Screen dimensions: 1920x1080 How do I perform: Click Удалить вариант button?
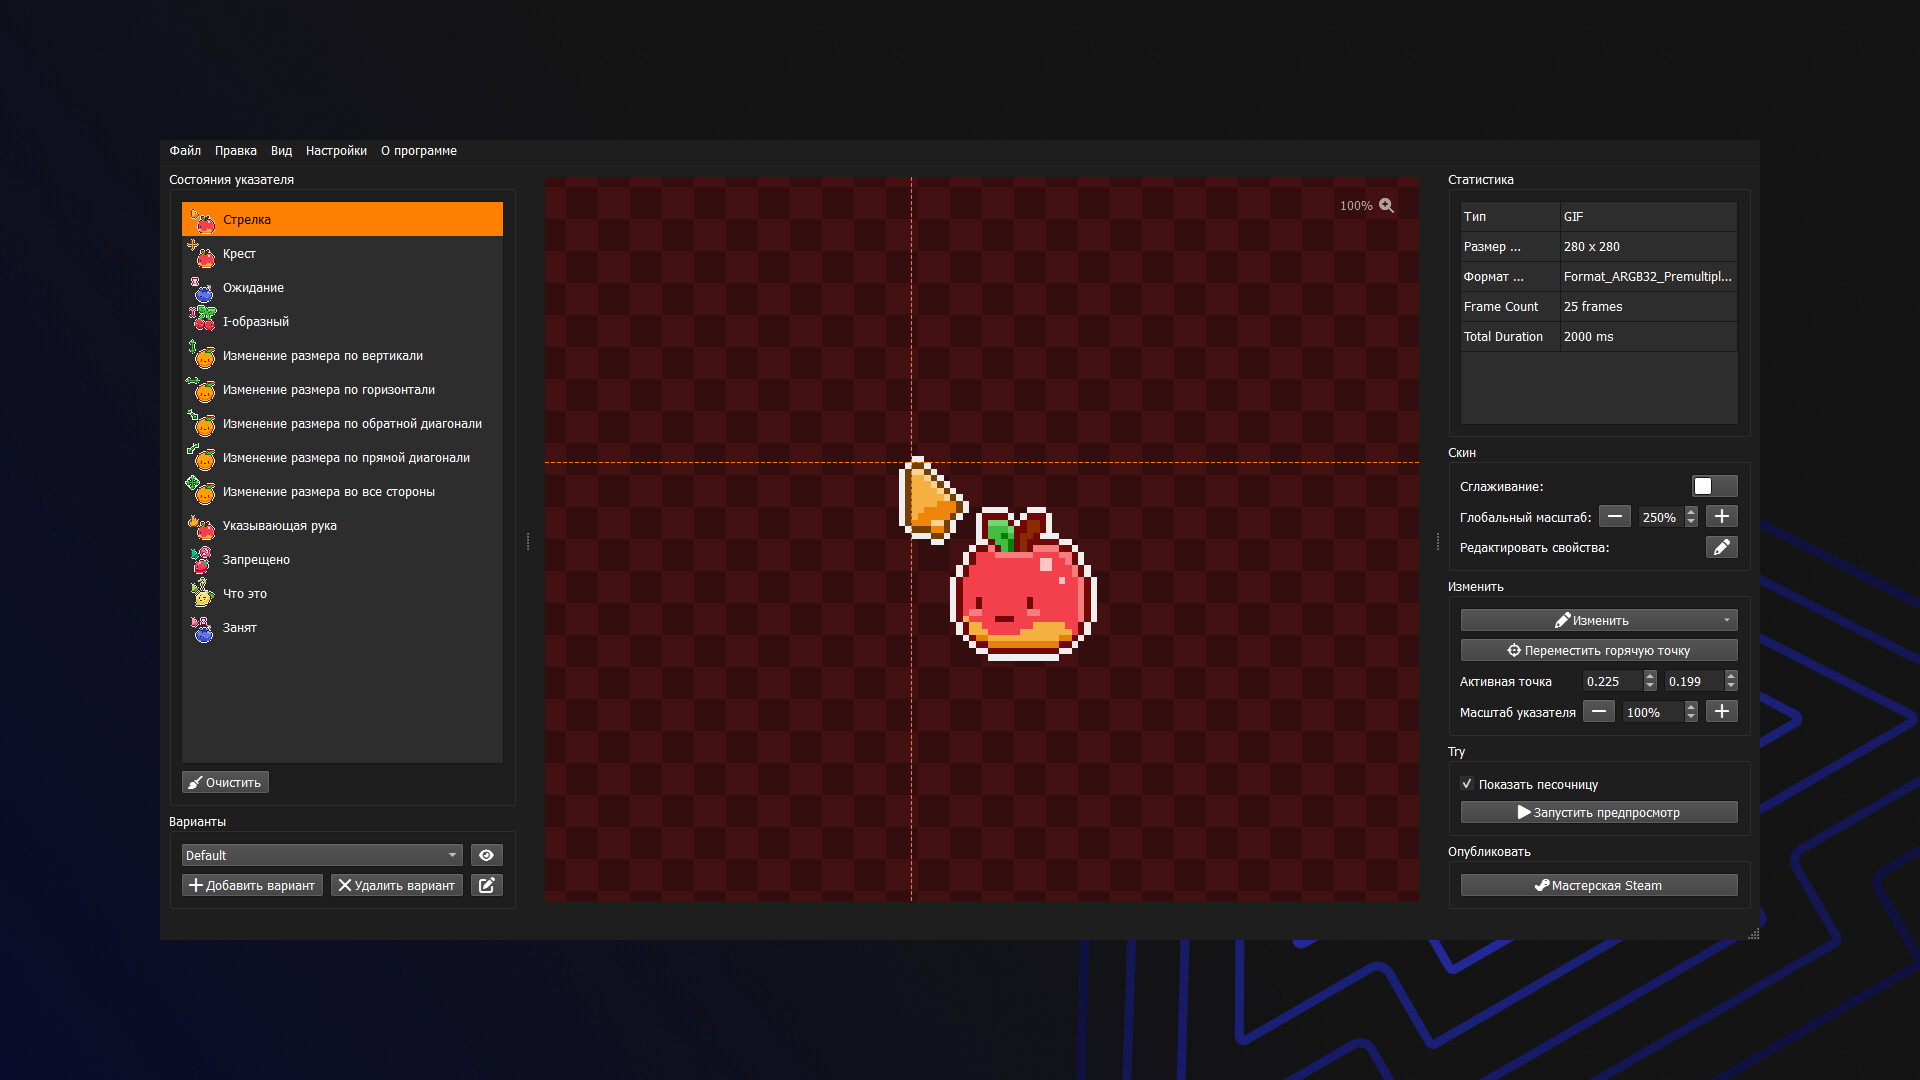coord(397,885)
